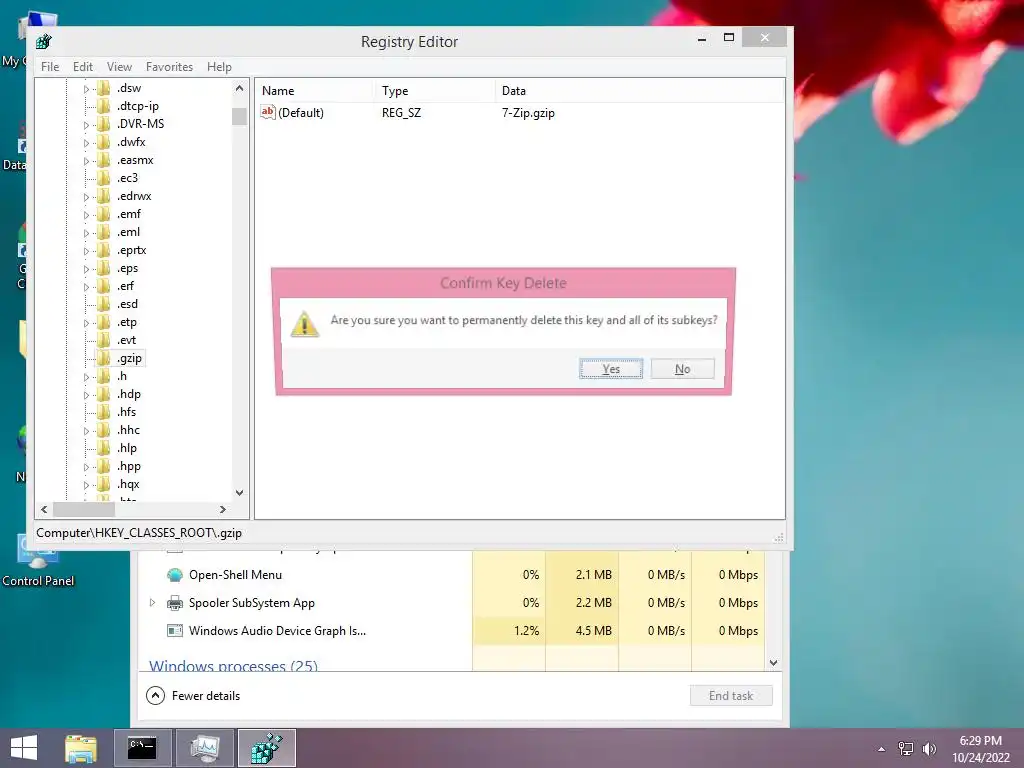Expand the .dwfx registry key
This screenshot has height=768, width=1024.
tap(86, 142)
